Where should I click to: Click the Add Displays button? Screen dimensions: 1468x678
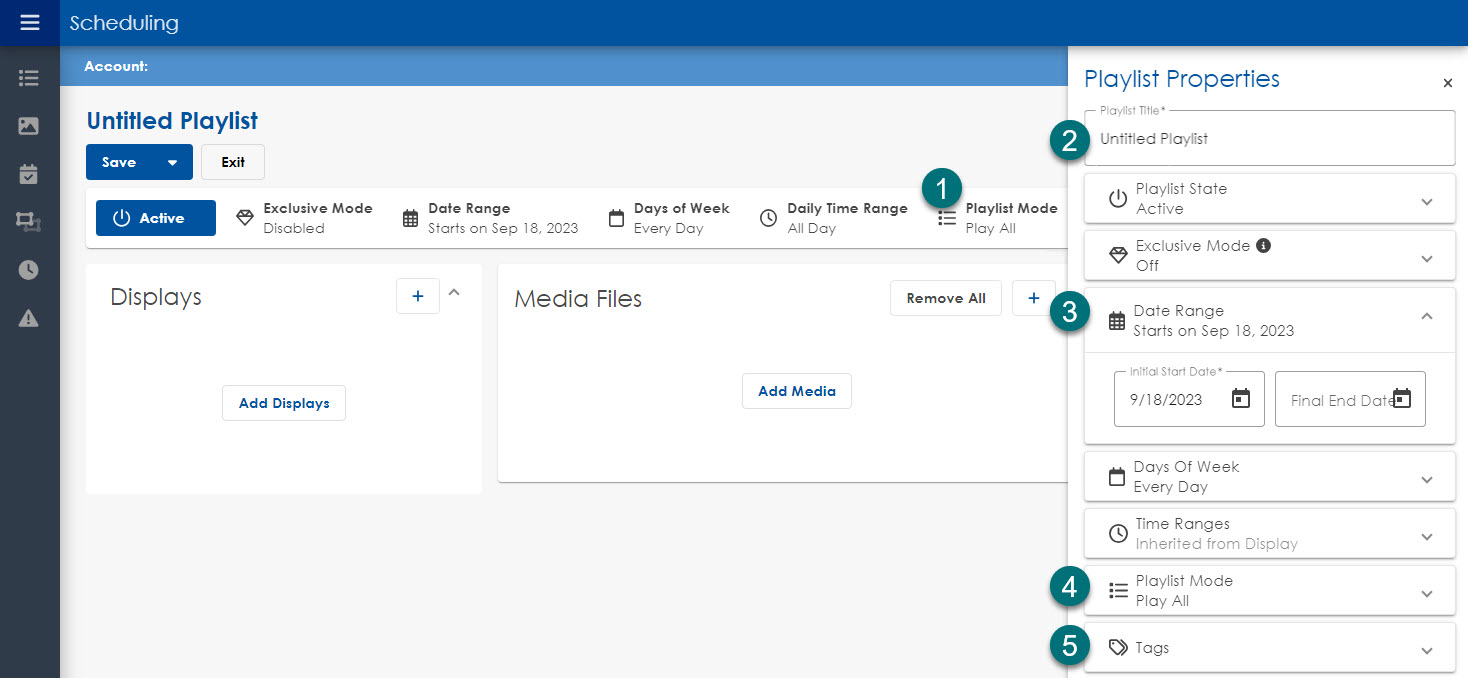pos(284,403)
